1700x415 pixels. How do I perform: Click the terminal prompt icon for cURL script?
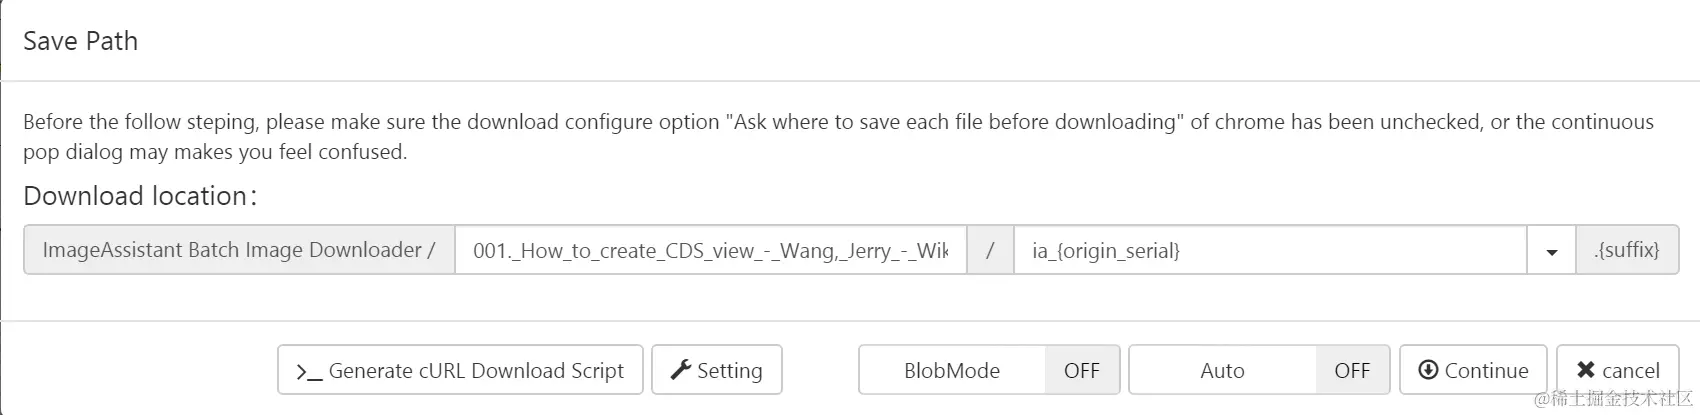(x=308, y=372)
